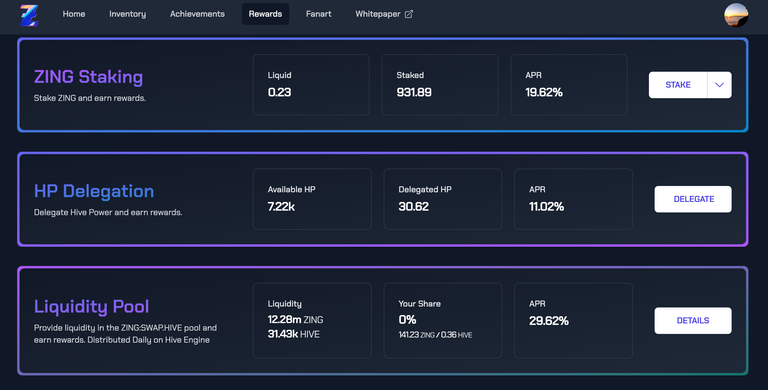Open the Whitepaper link
768x390 pixels.
point(384,14)
